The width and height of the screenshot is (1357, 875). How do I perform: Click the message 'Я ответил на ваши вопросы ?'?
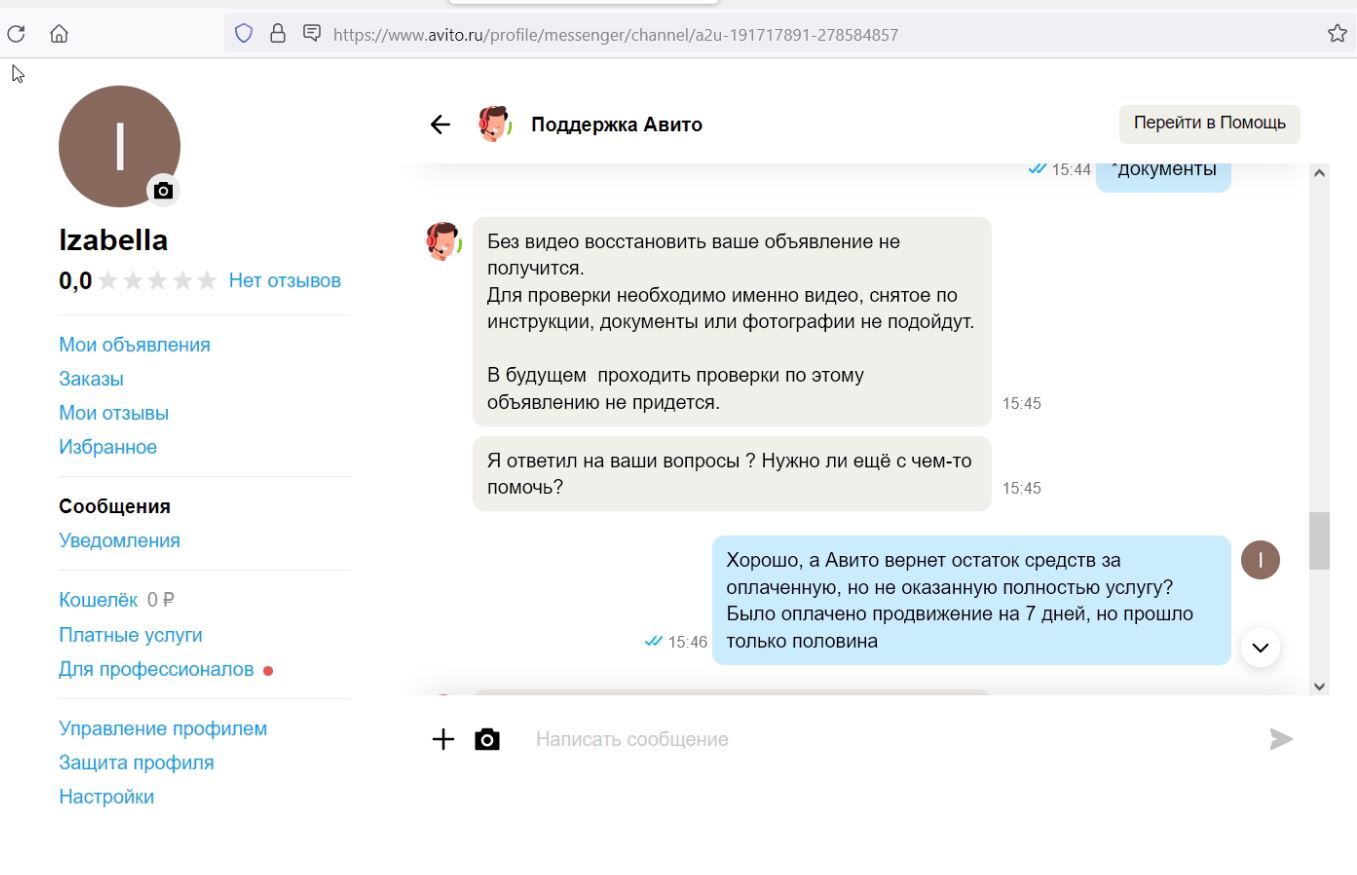coord(732,474)
